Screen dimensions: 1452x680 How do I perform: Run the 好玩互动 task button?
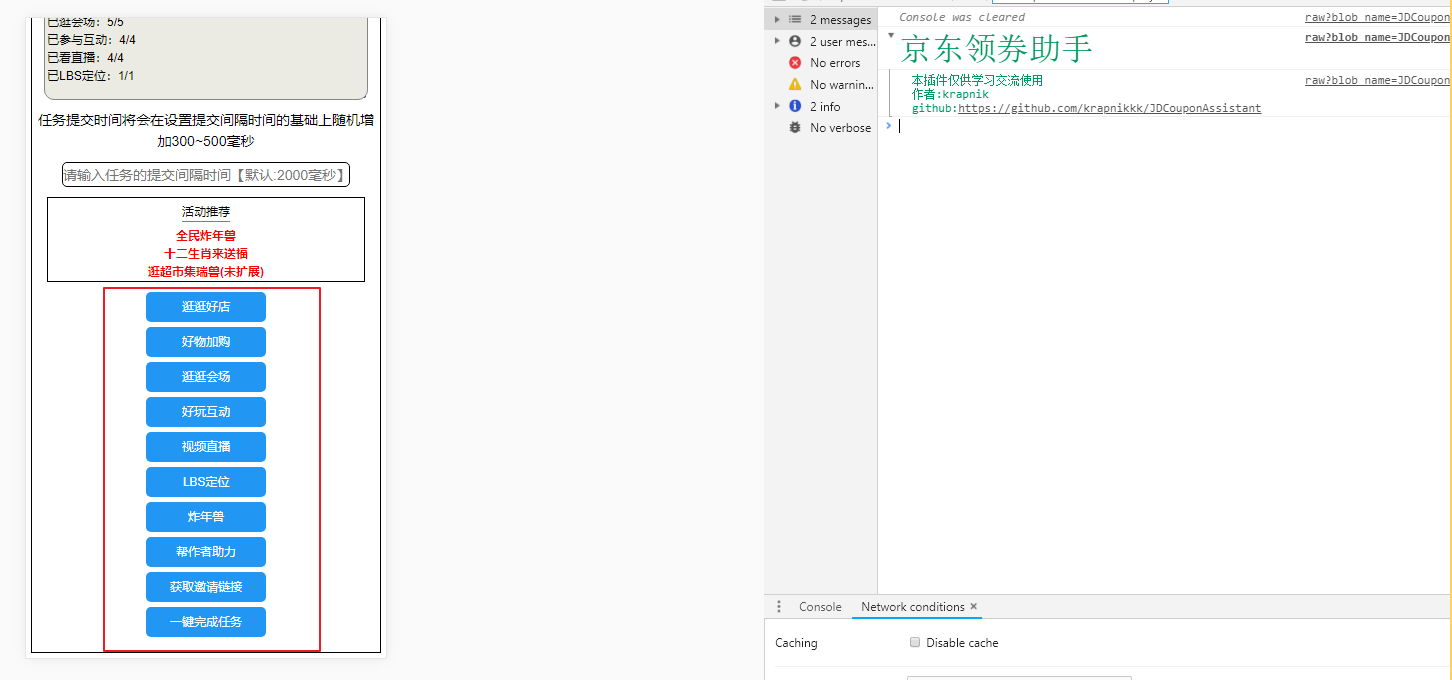pos(206,412)
